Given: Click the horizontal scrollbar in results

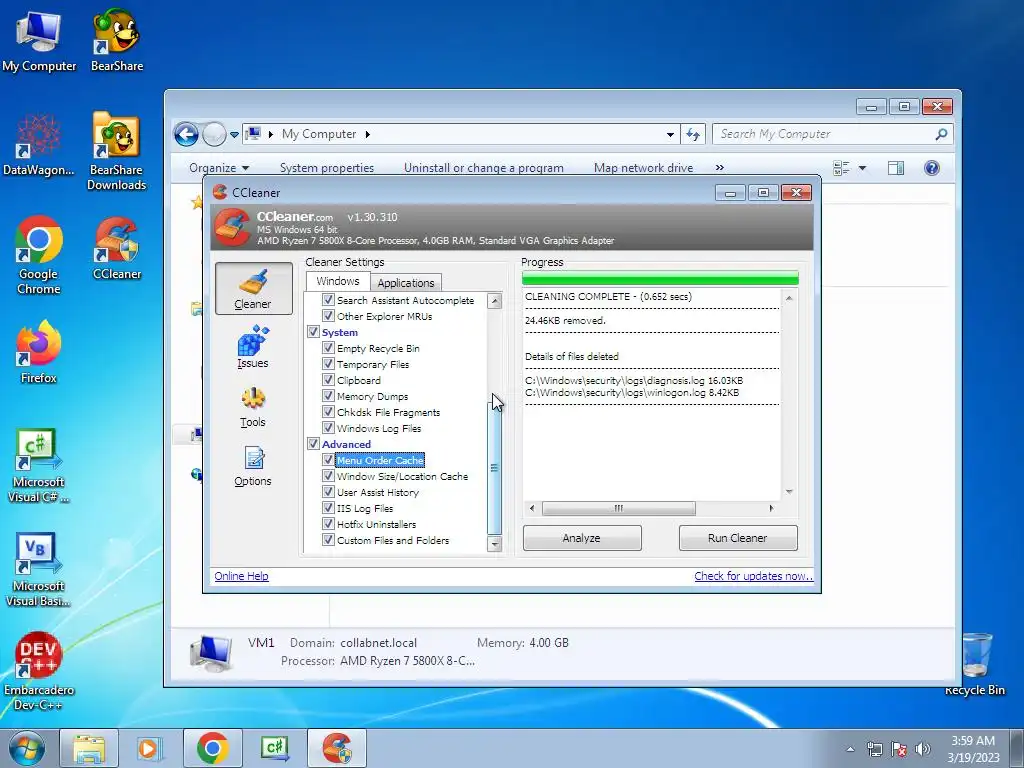Looking at the screenshot, I should coord(618,508).
